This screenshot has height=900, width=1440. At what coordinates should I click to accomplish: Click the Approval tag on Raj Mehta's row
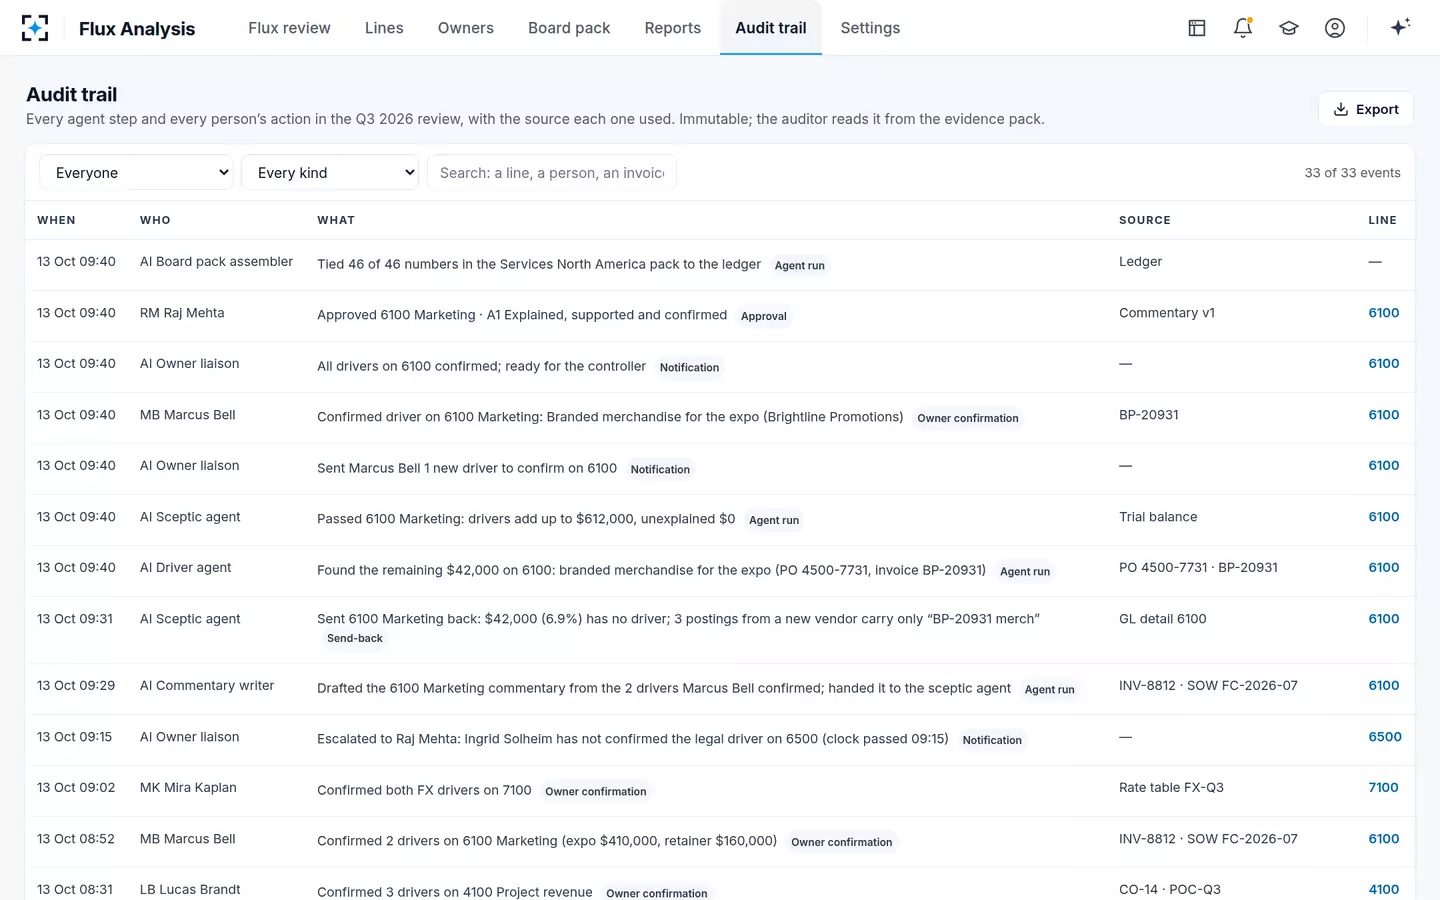point(764,316)
